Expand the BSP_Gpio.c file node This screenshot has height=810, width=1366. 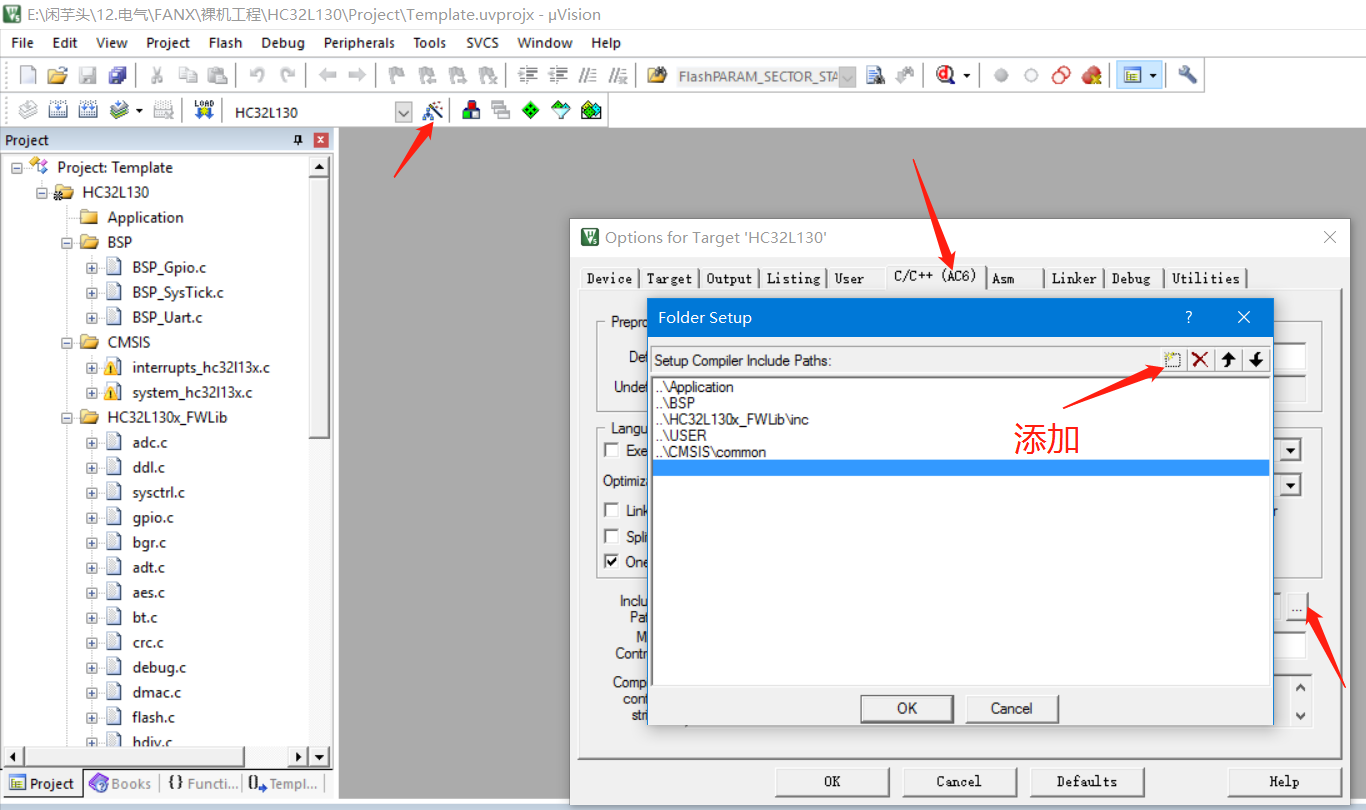click(x=92, y=267)
